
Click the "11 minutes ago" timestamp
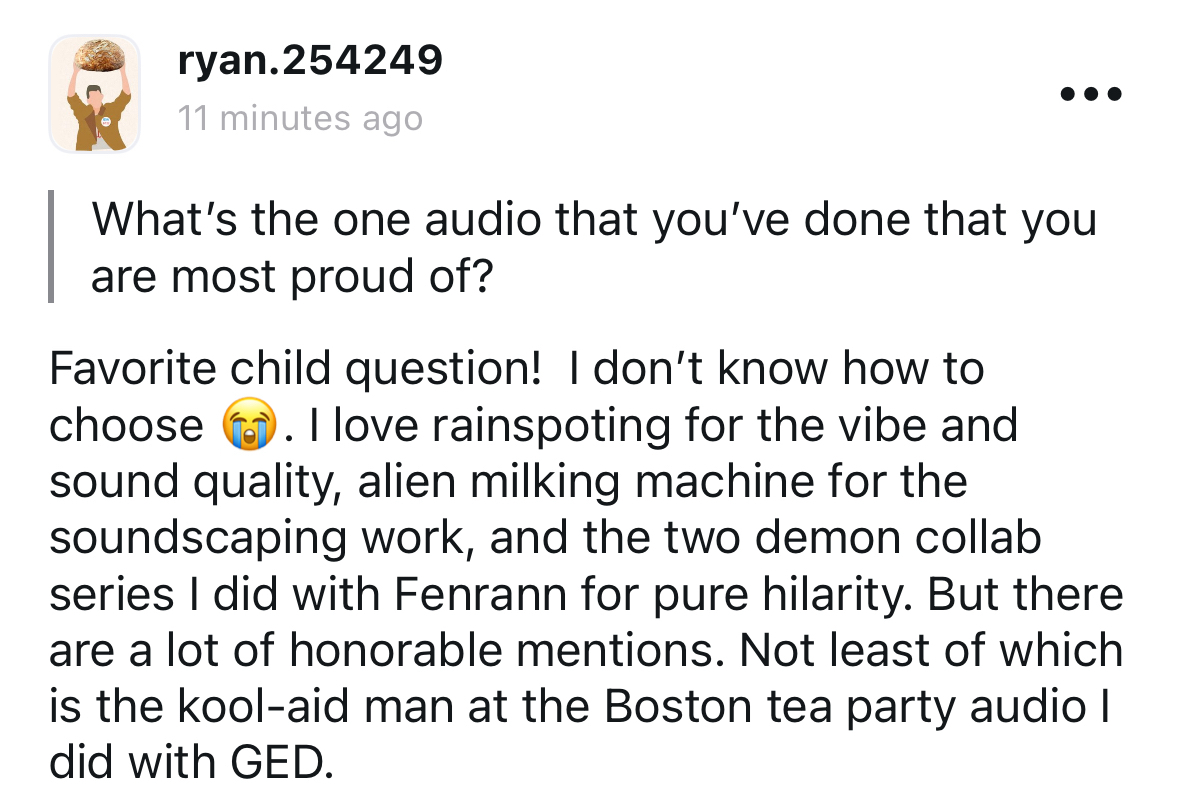(x=300, y=119)
